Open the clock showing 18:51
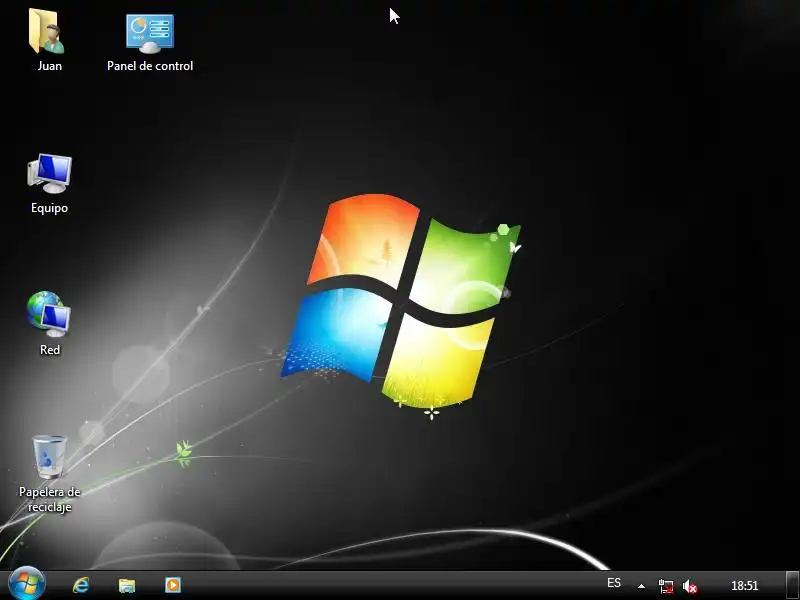Screen dimensions: 800x600 (745, 586)
